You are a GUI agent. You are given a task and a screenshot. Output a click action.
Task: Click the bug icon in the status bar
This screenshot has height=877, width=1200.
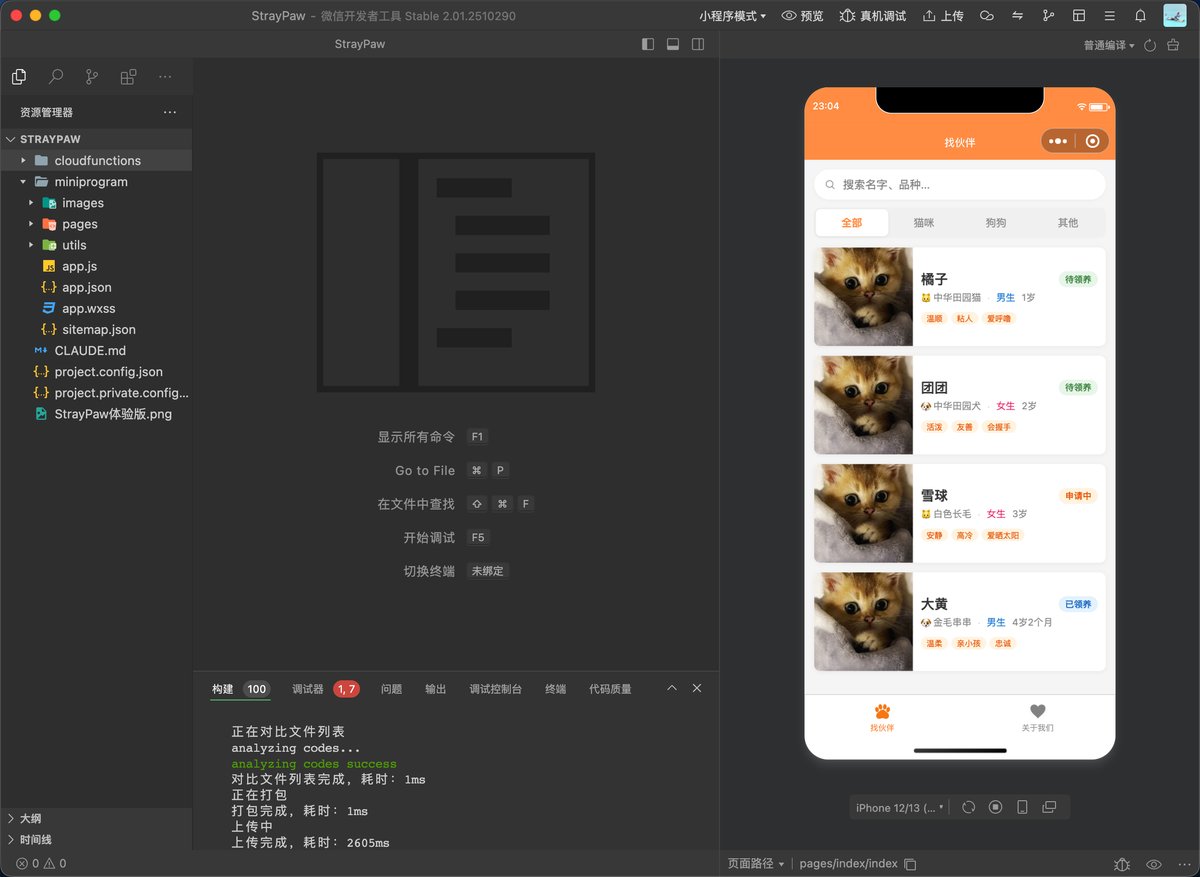[1122, 864]
